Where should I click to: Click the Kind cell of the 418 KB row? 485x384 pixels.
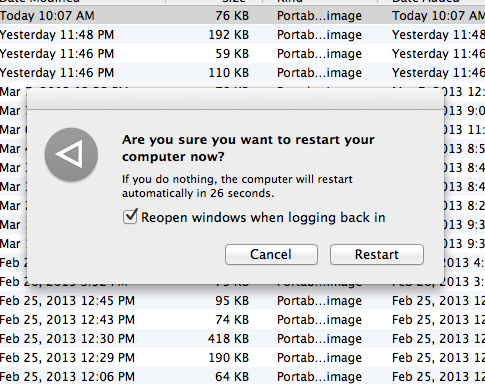[319, 339]
